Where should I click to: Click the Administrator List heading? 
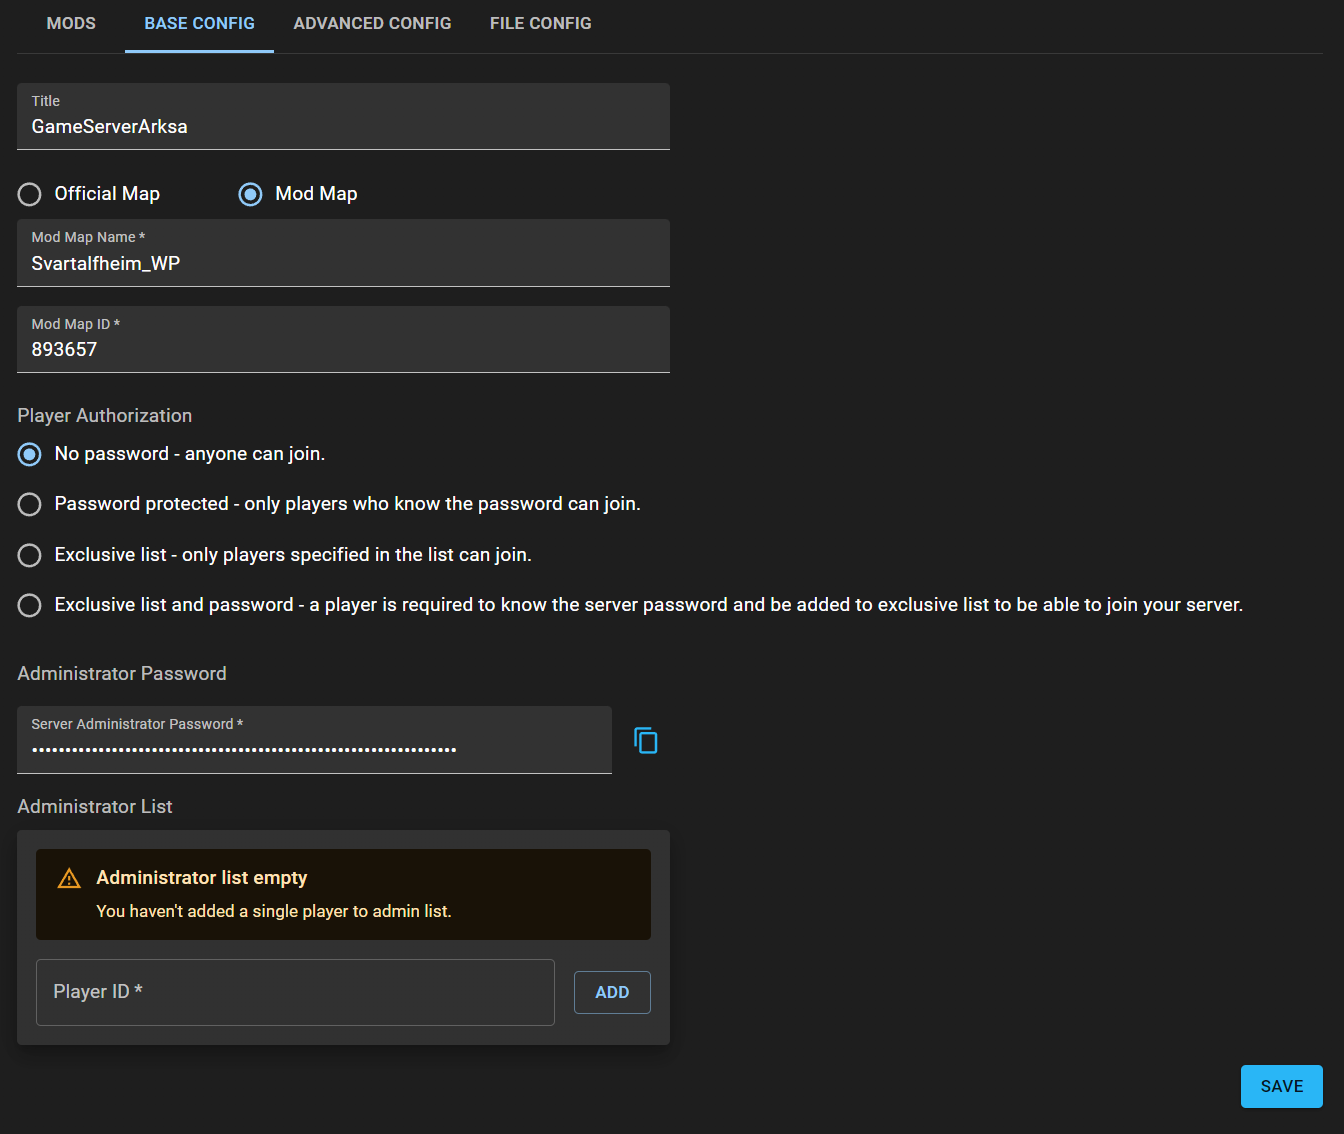click(95, 806)
